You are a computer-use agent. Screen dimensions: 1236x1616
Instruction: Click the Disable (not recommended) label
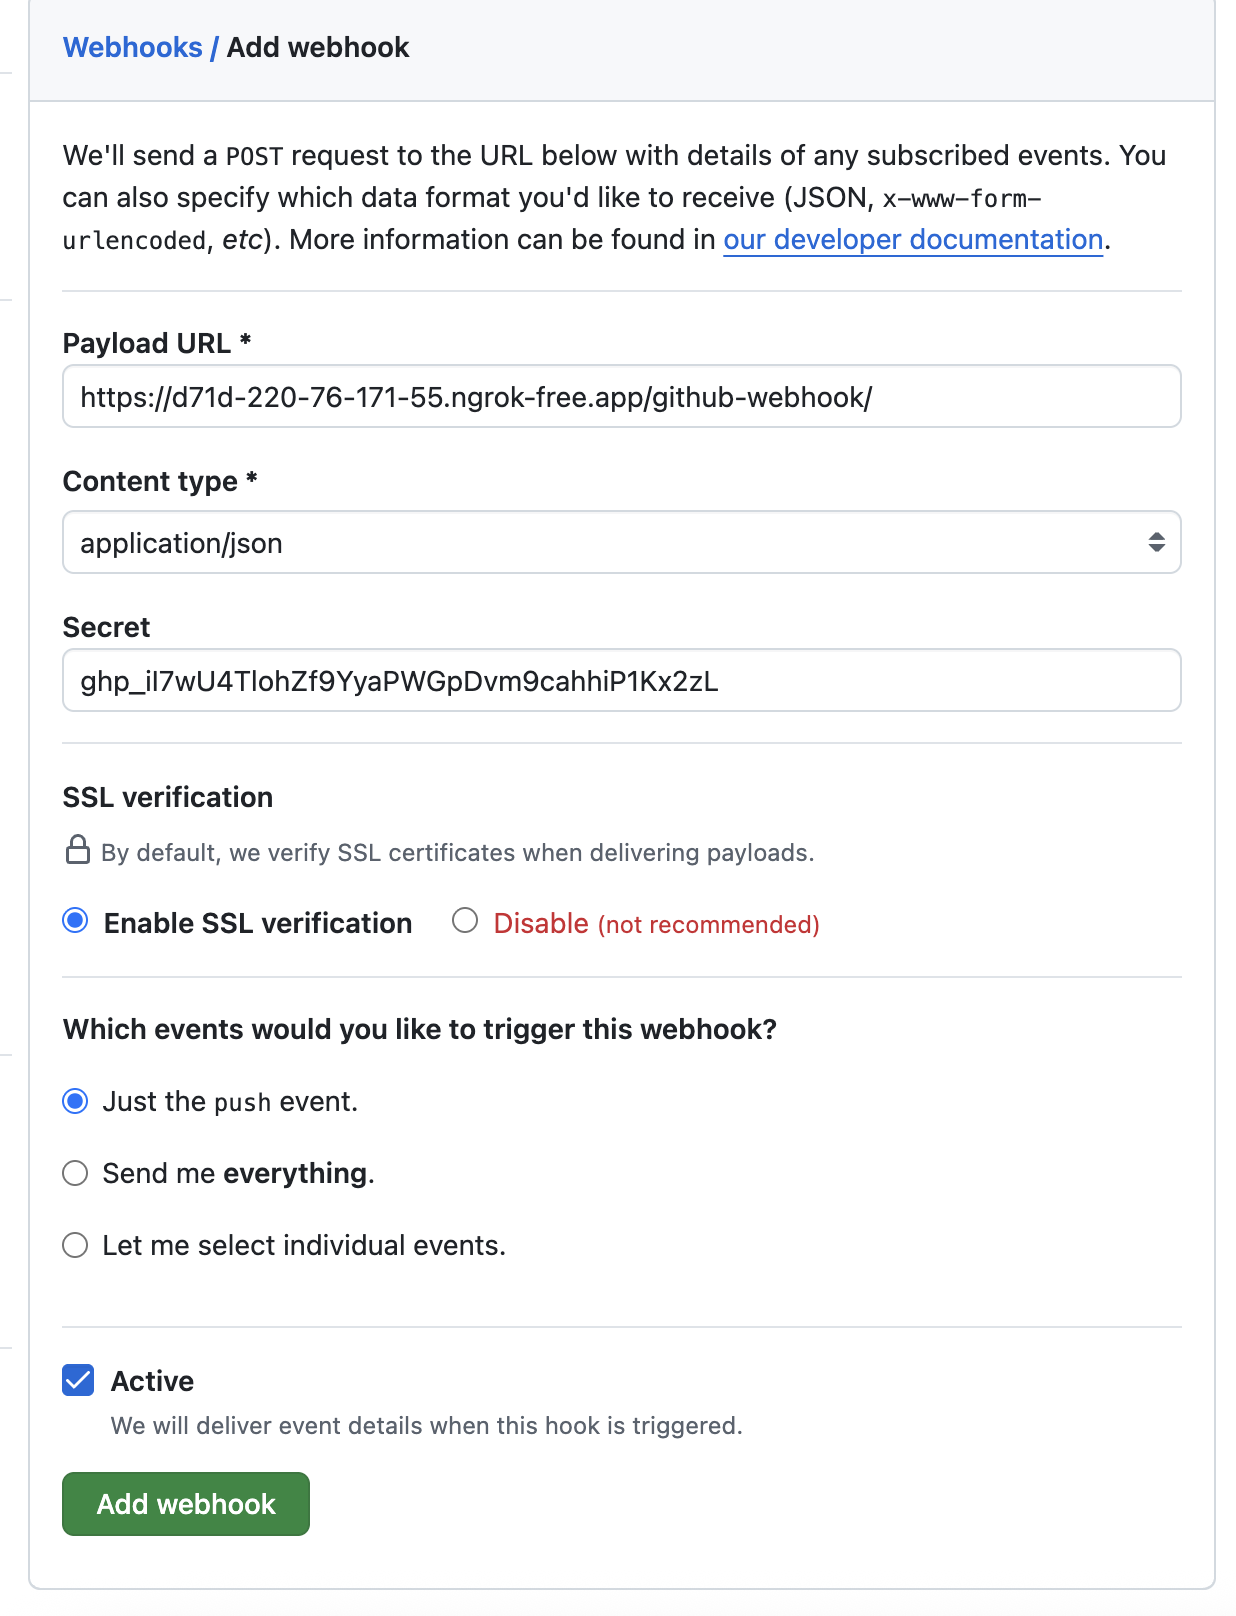[657, 923]
